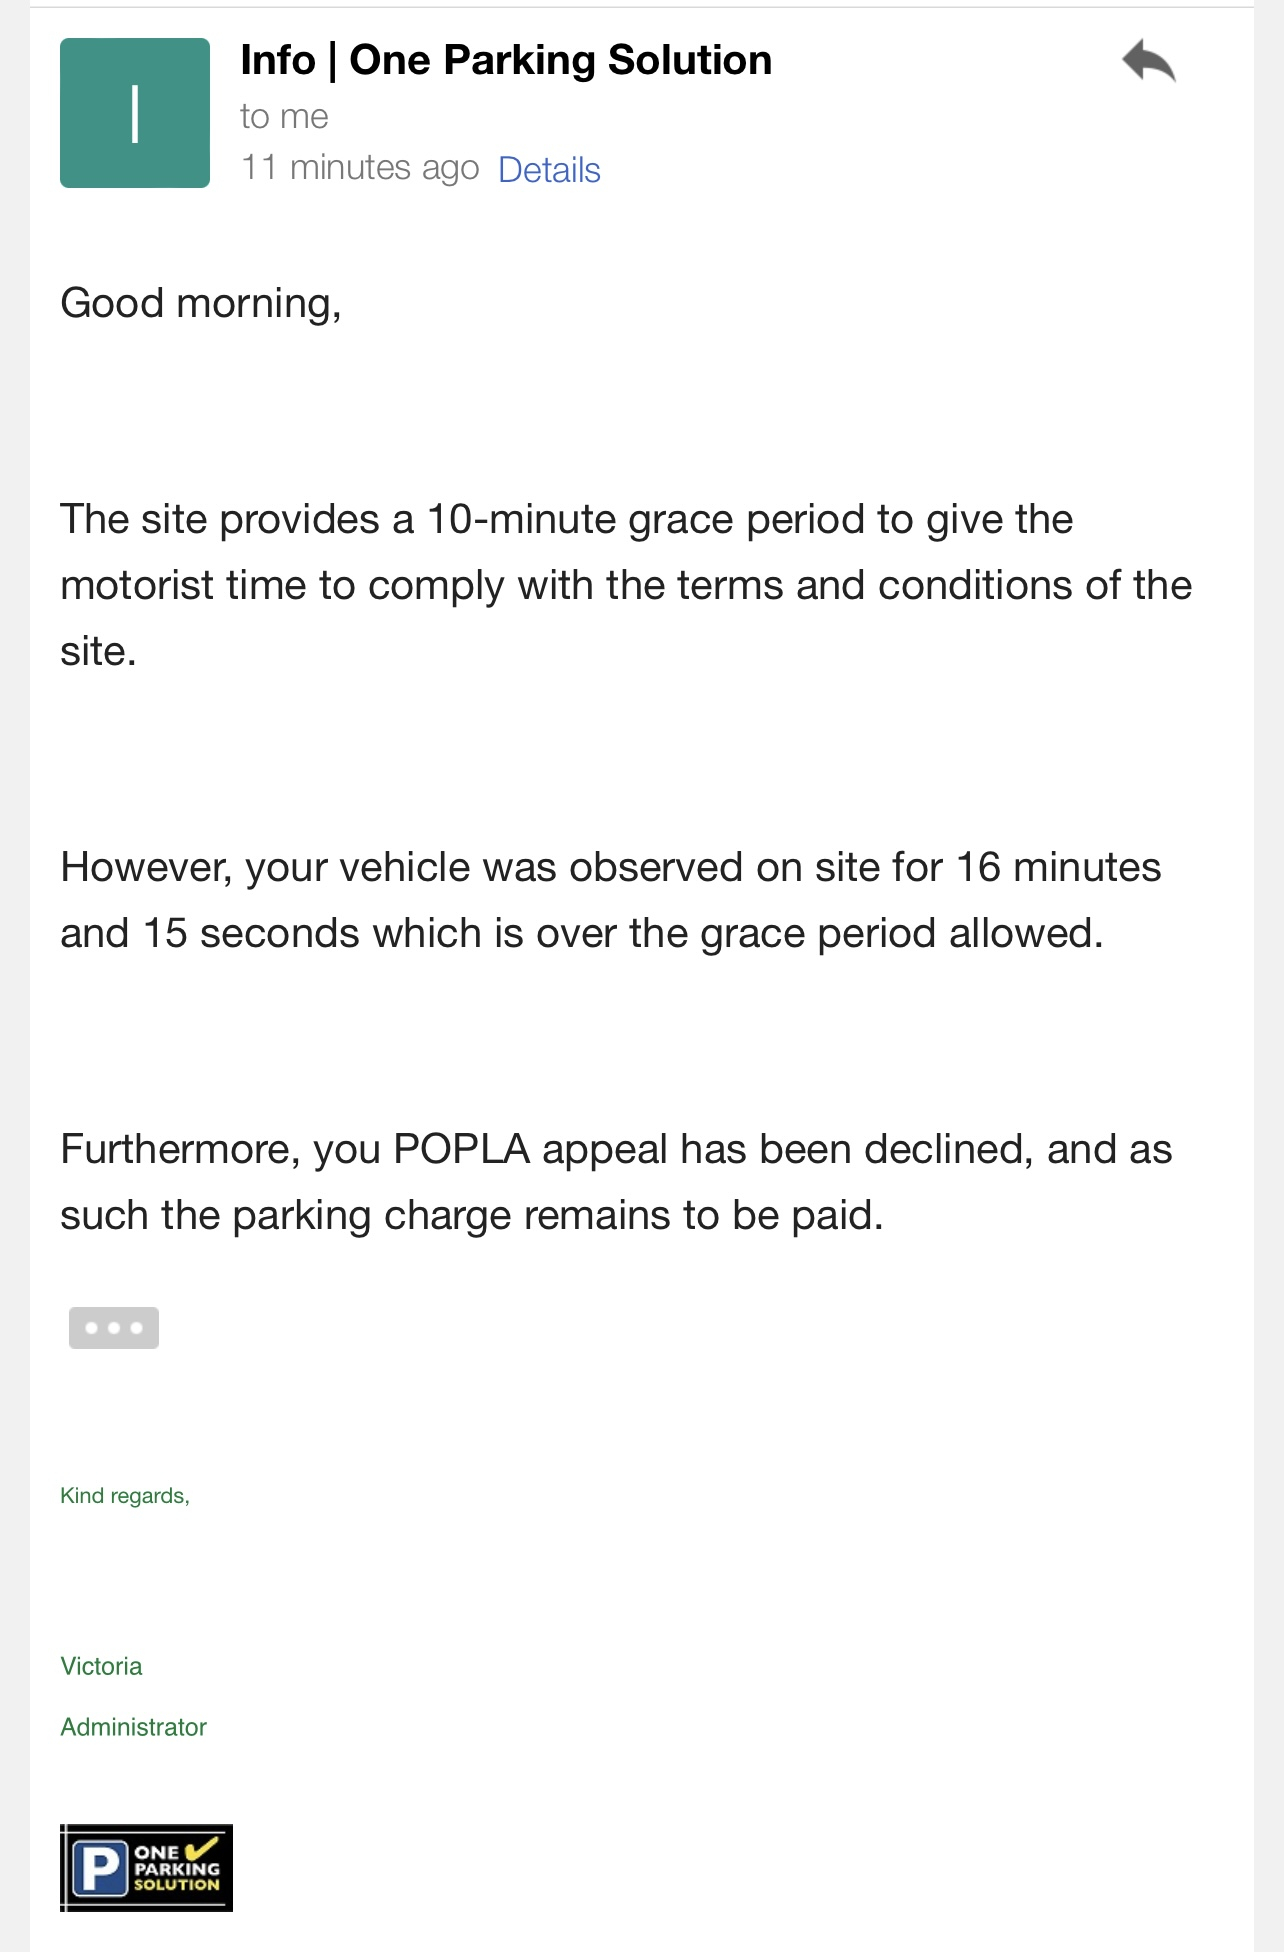Image resolution: width=1284 pixels, height=1952 pixels.
Task: Tap the reply arrow icon
Action: click(1148, 60)
